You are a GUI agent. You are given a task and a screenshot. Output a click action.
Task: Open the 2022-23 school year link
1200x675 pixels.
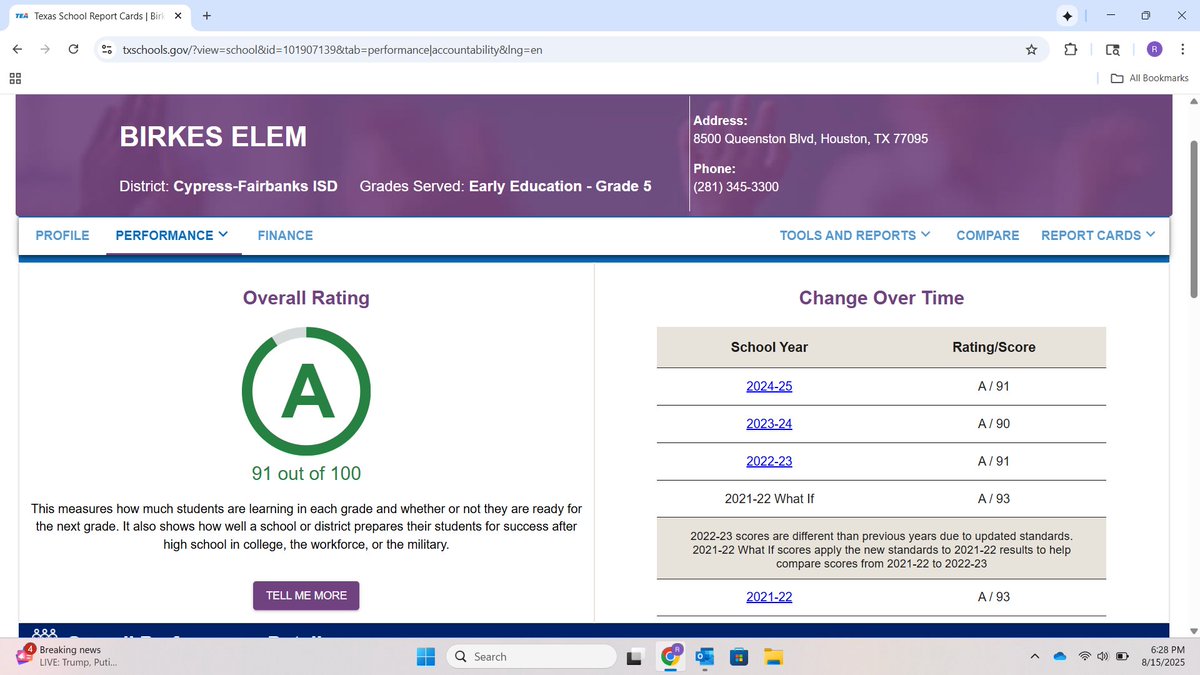[769, 461]
